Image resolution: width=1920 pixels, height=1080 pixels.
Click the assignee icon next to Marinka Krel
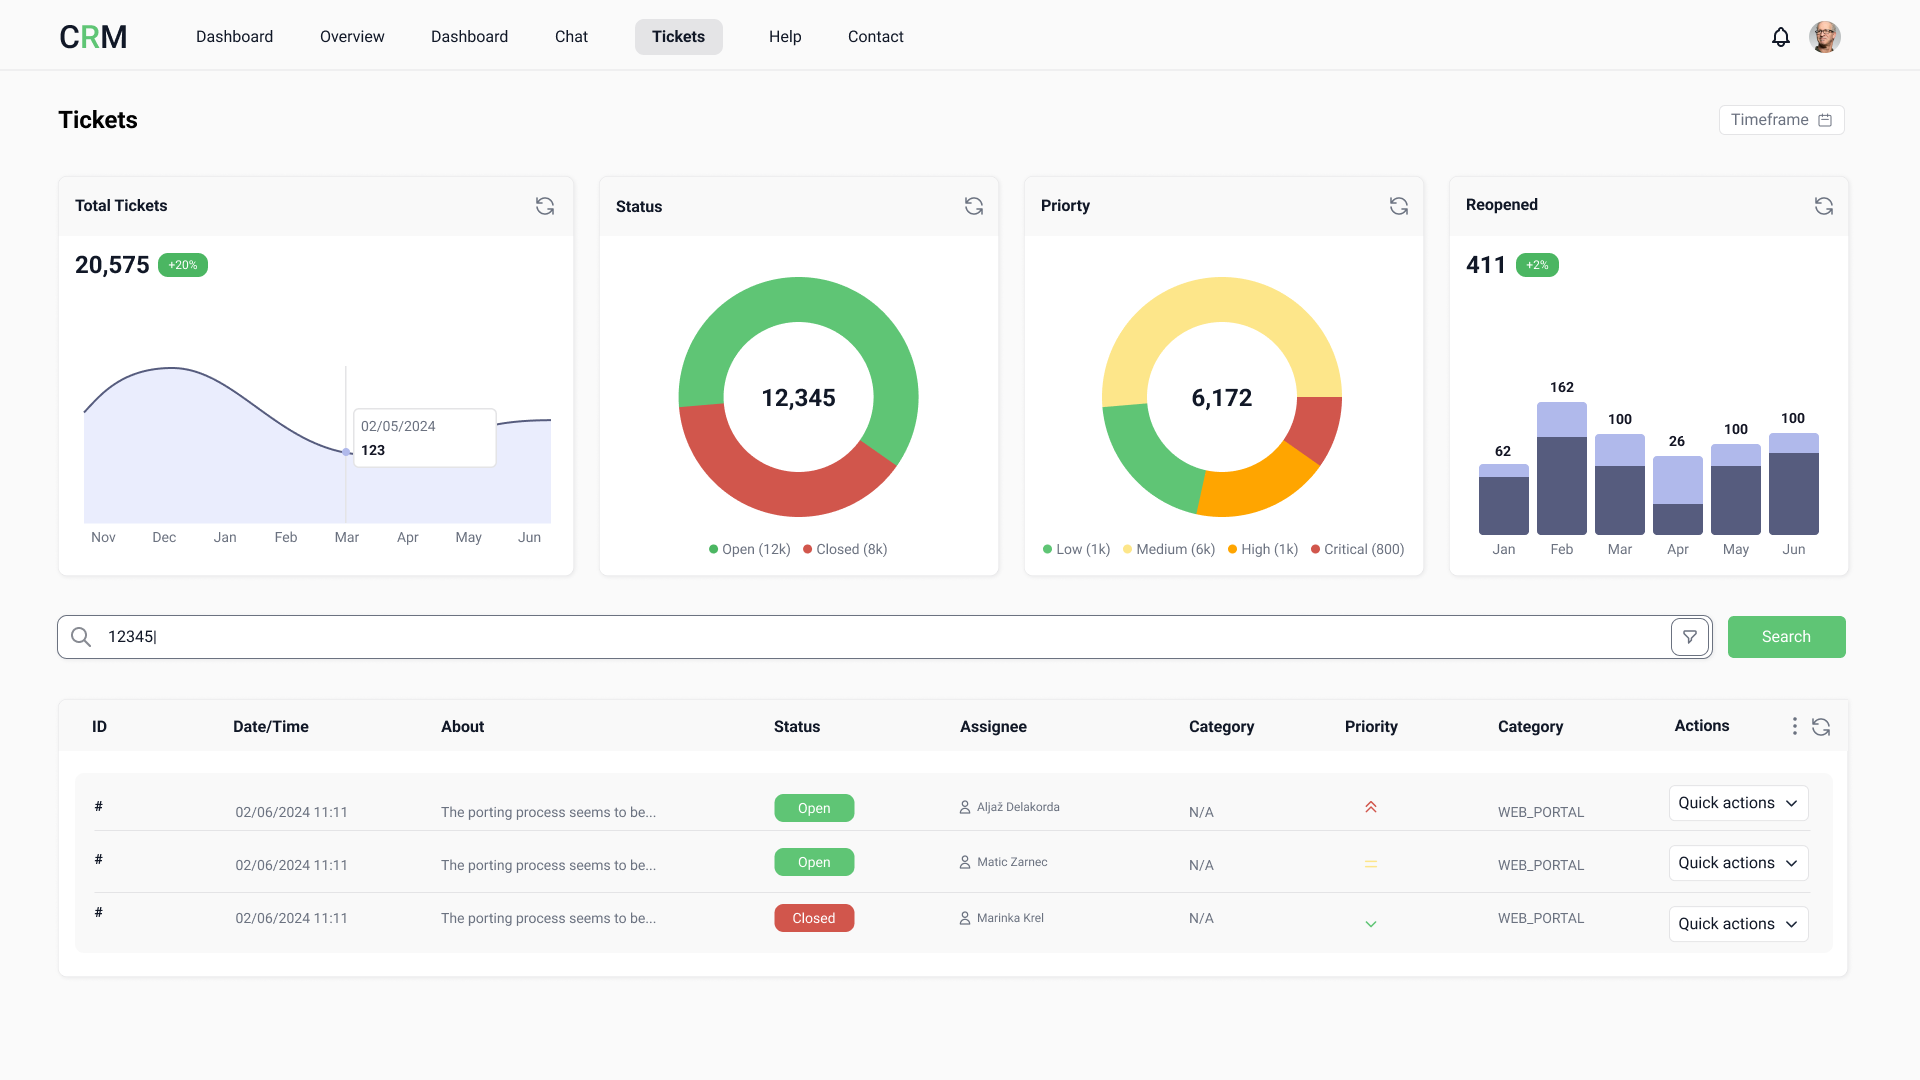pos(964,918)
